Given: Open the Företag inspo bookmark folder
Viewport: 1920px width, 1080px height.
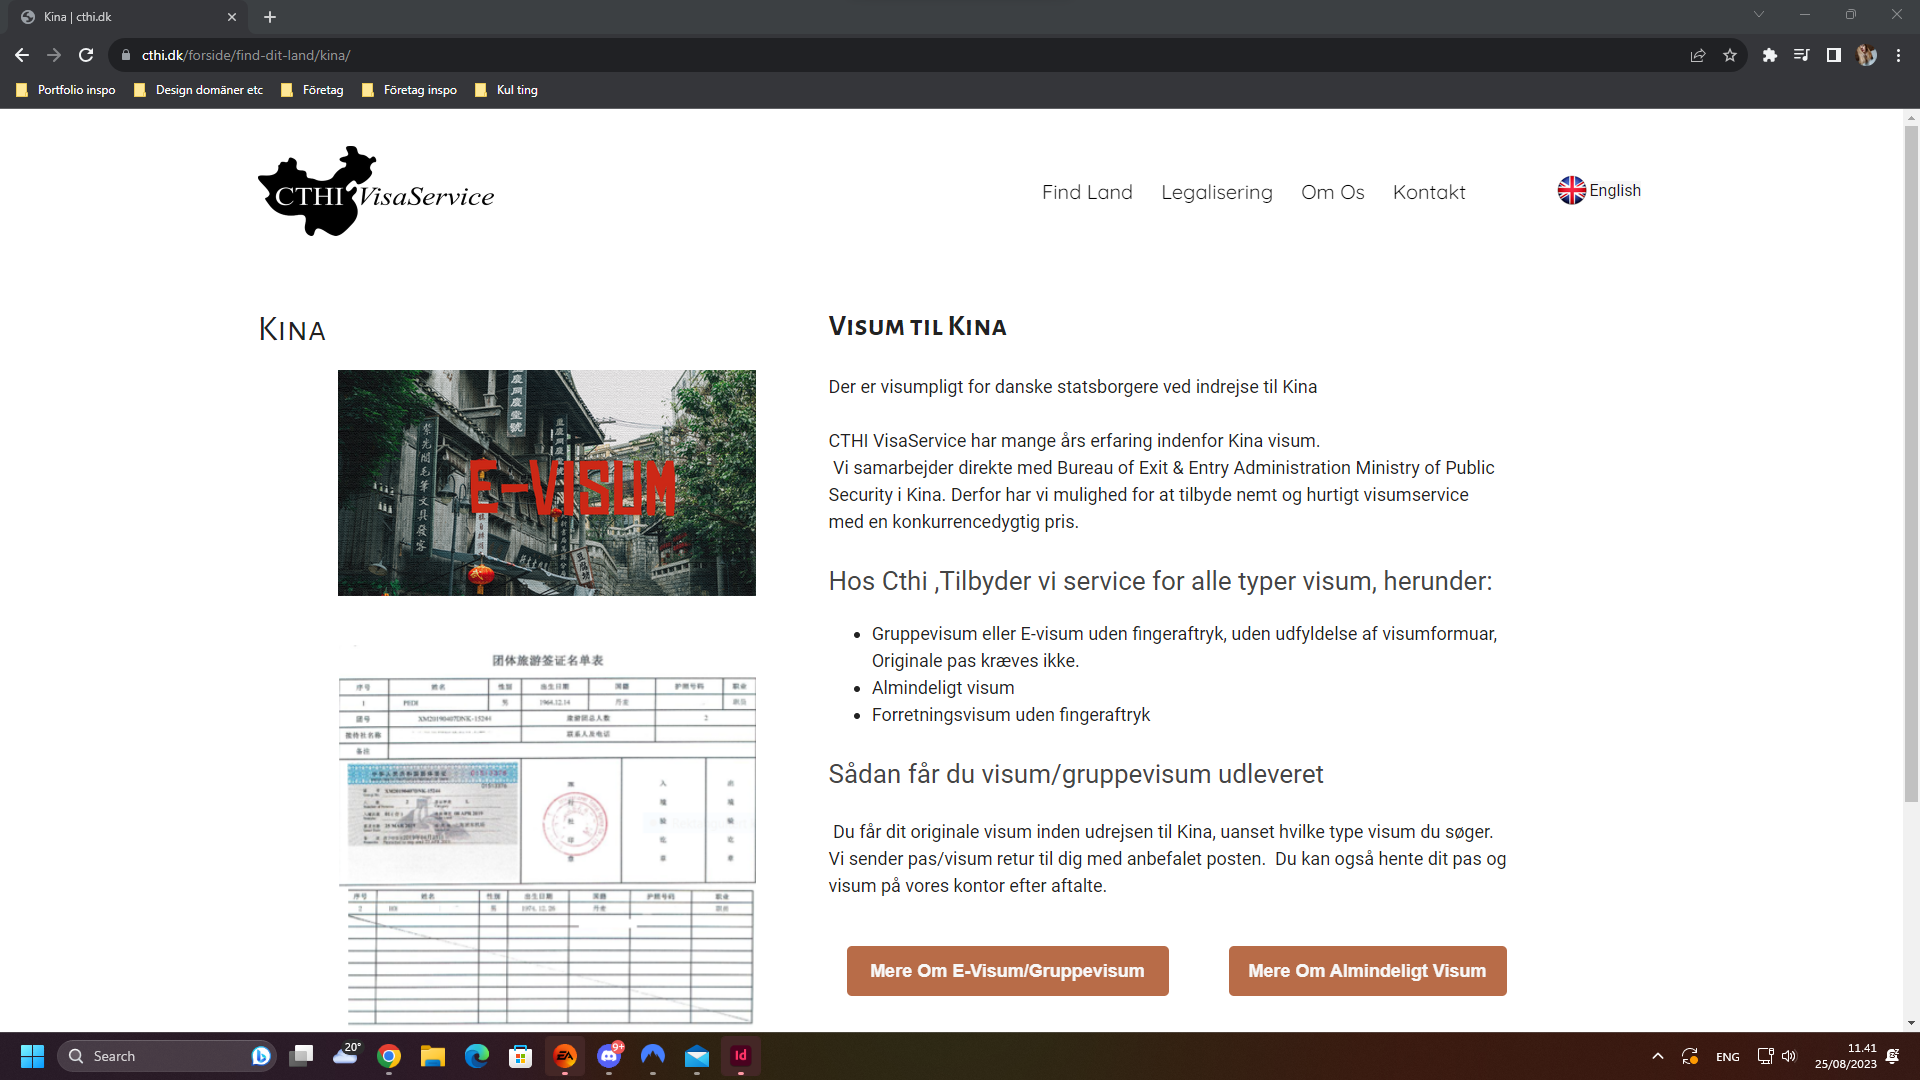Looking at the screenshot, I should pyautogui.click(x=410, y=90).
